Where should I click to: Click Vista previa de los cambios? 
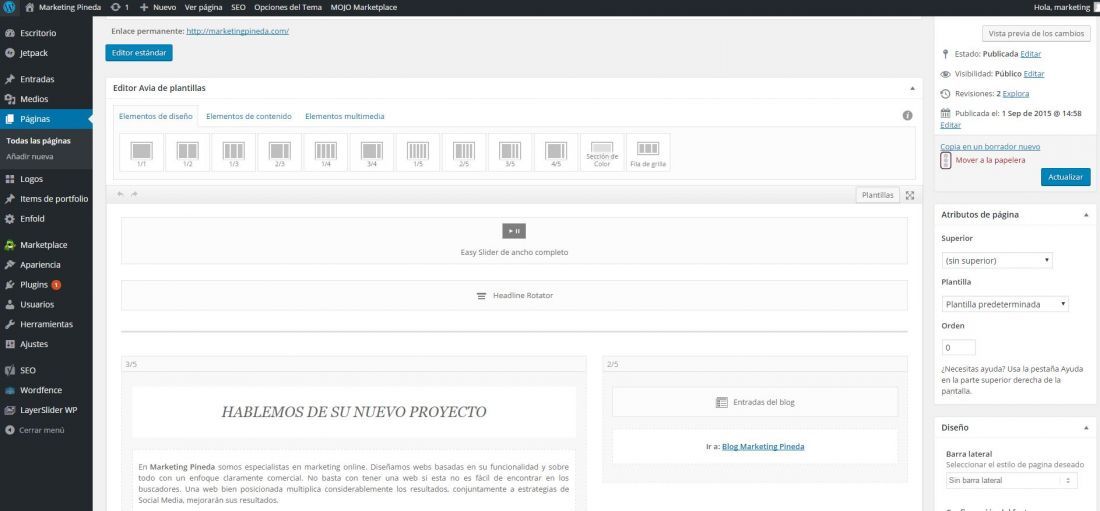coord(1036,34)
